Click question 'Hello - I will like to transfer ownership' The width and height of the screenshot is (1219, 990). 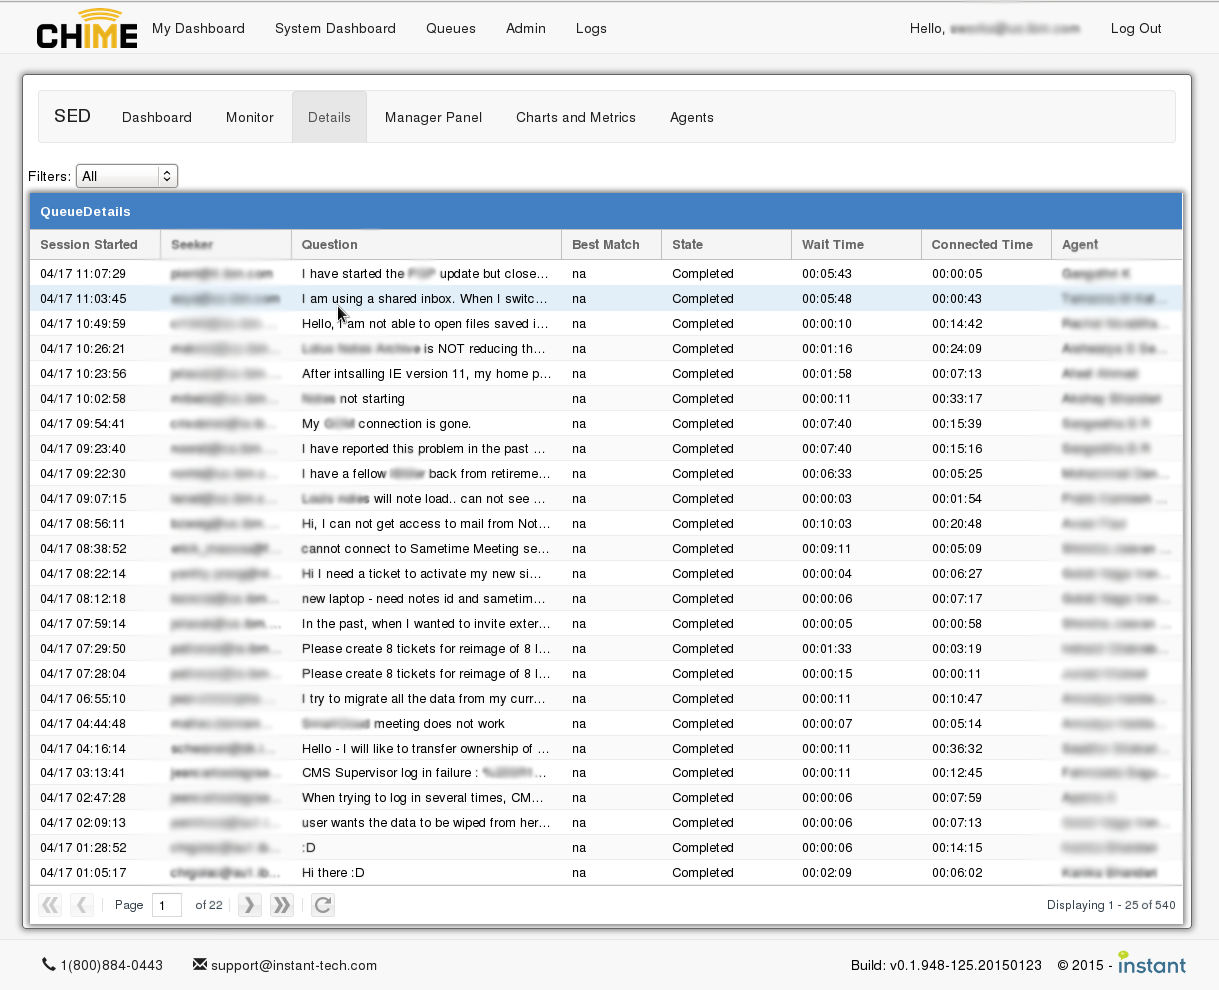tap(426, 749)
